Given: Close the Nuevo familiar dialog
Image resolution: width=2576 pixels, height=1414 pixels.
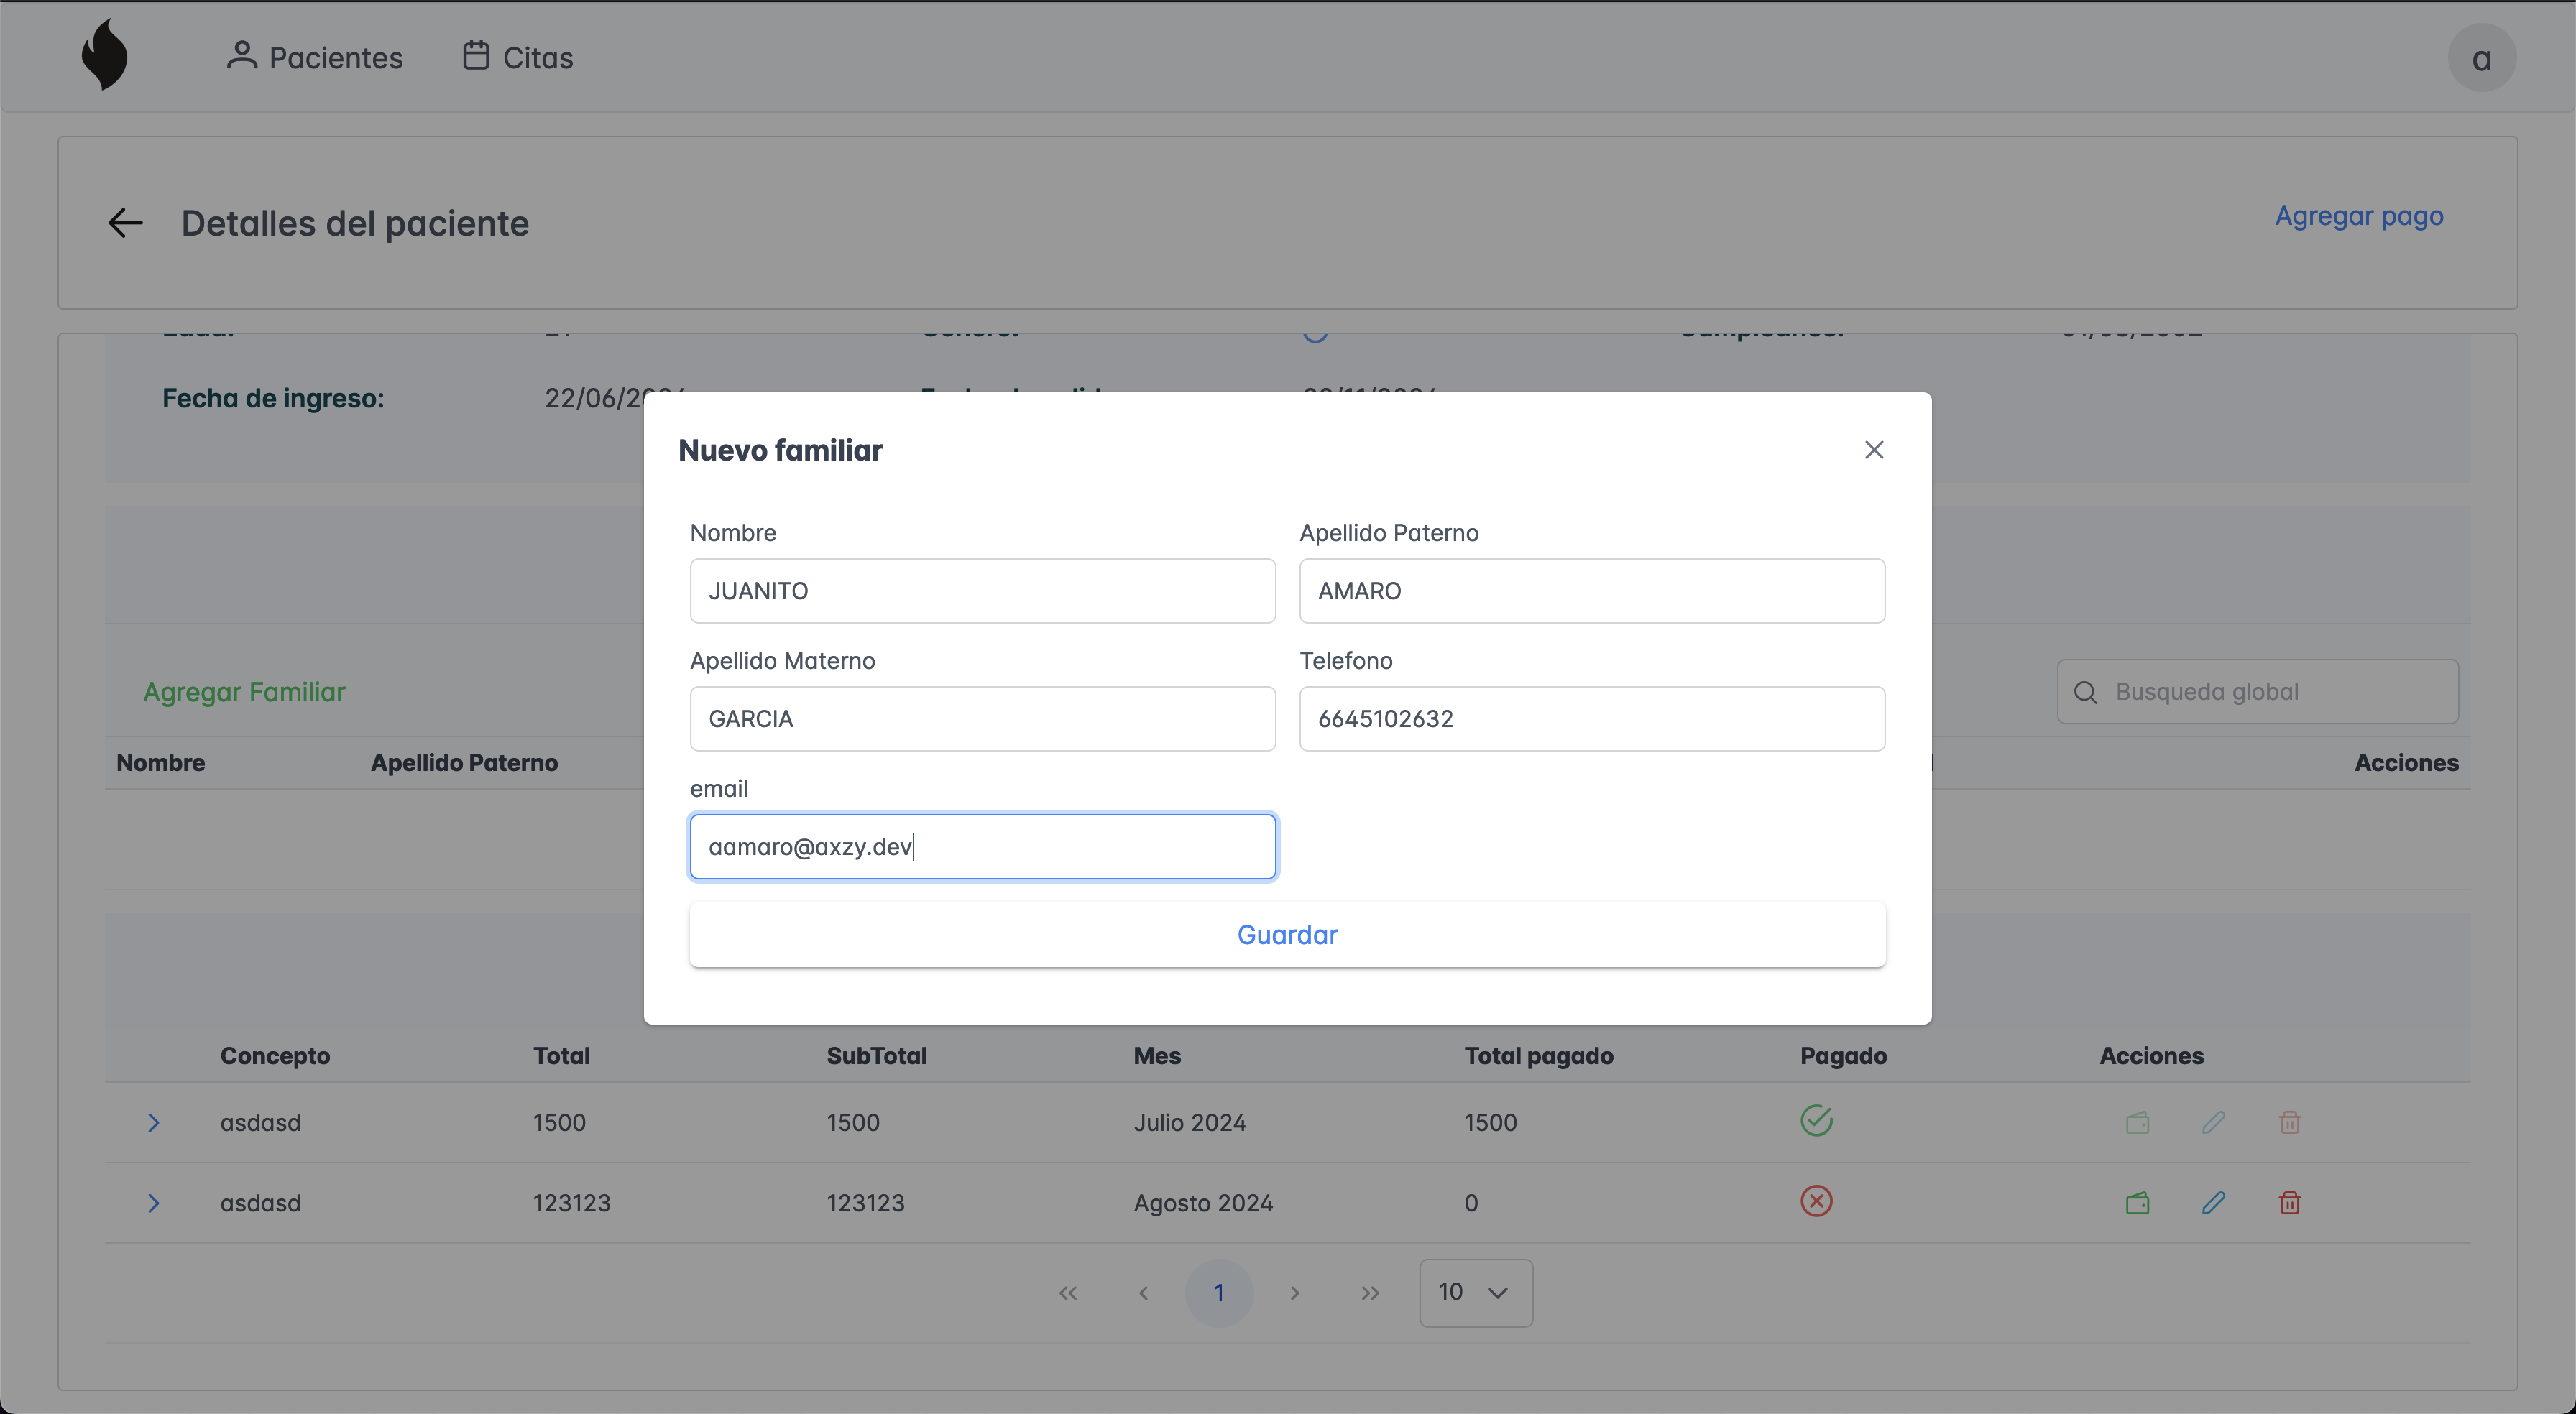Looking at the screenshot, I should coord(1874,450).
